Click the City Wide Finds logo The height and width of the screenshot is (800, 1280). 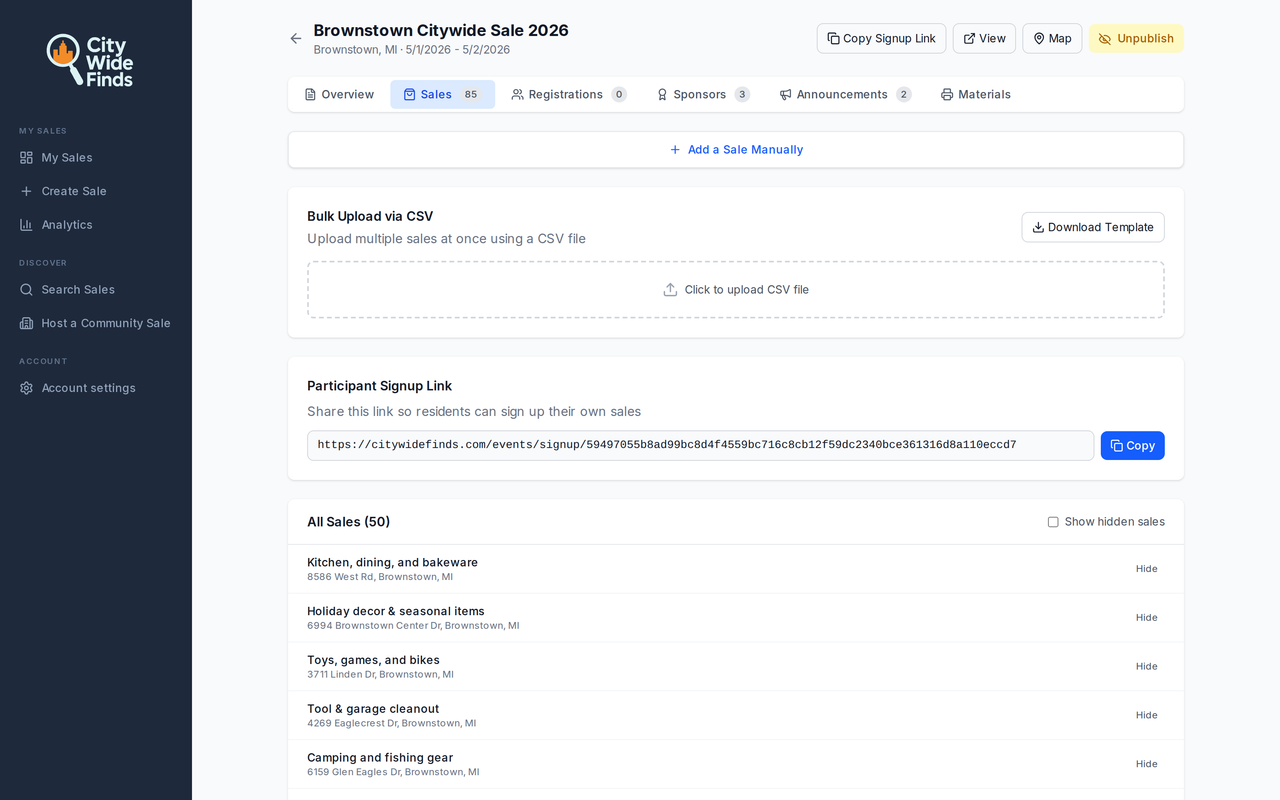click(x=90, y=61)
